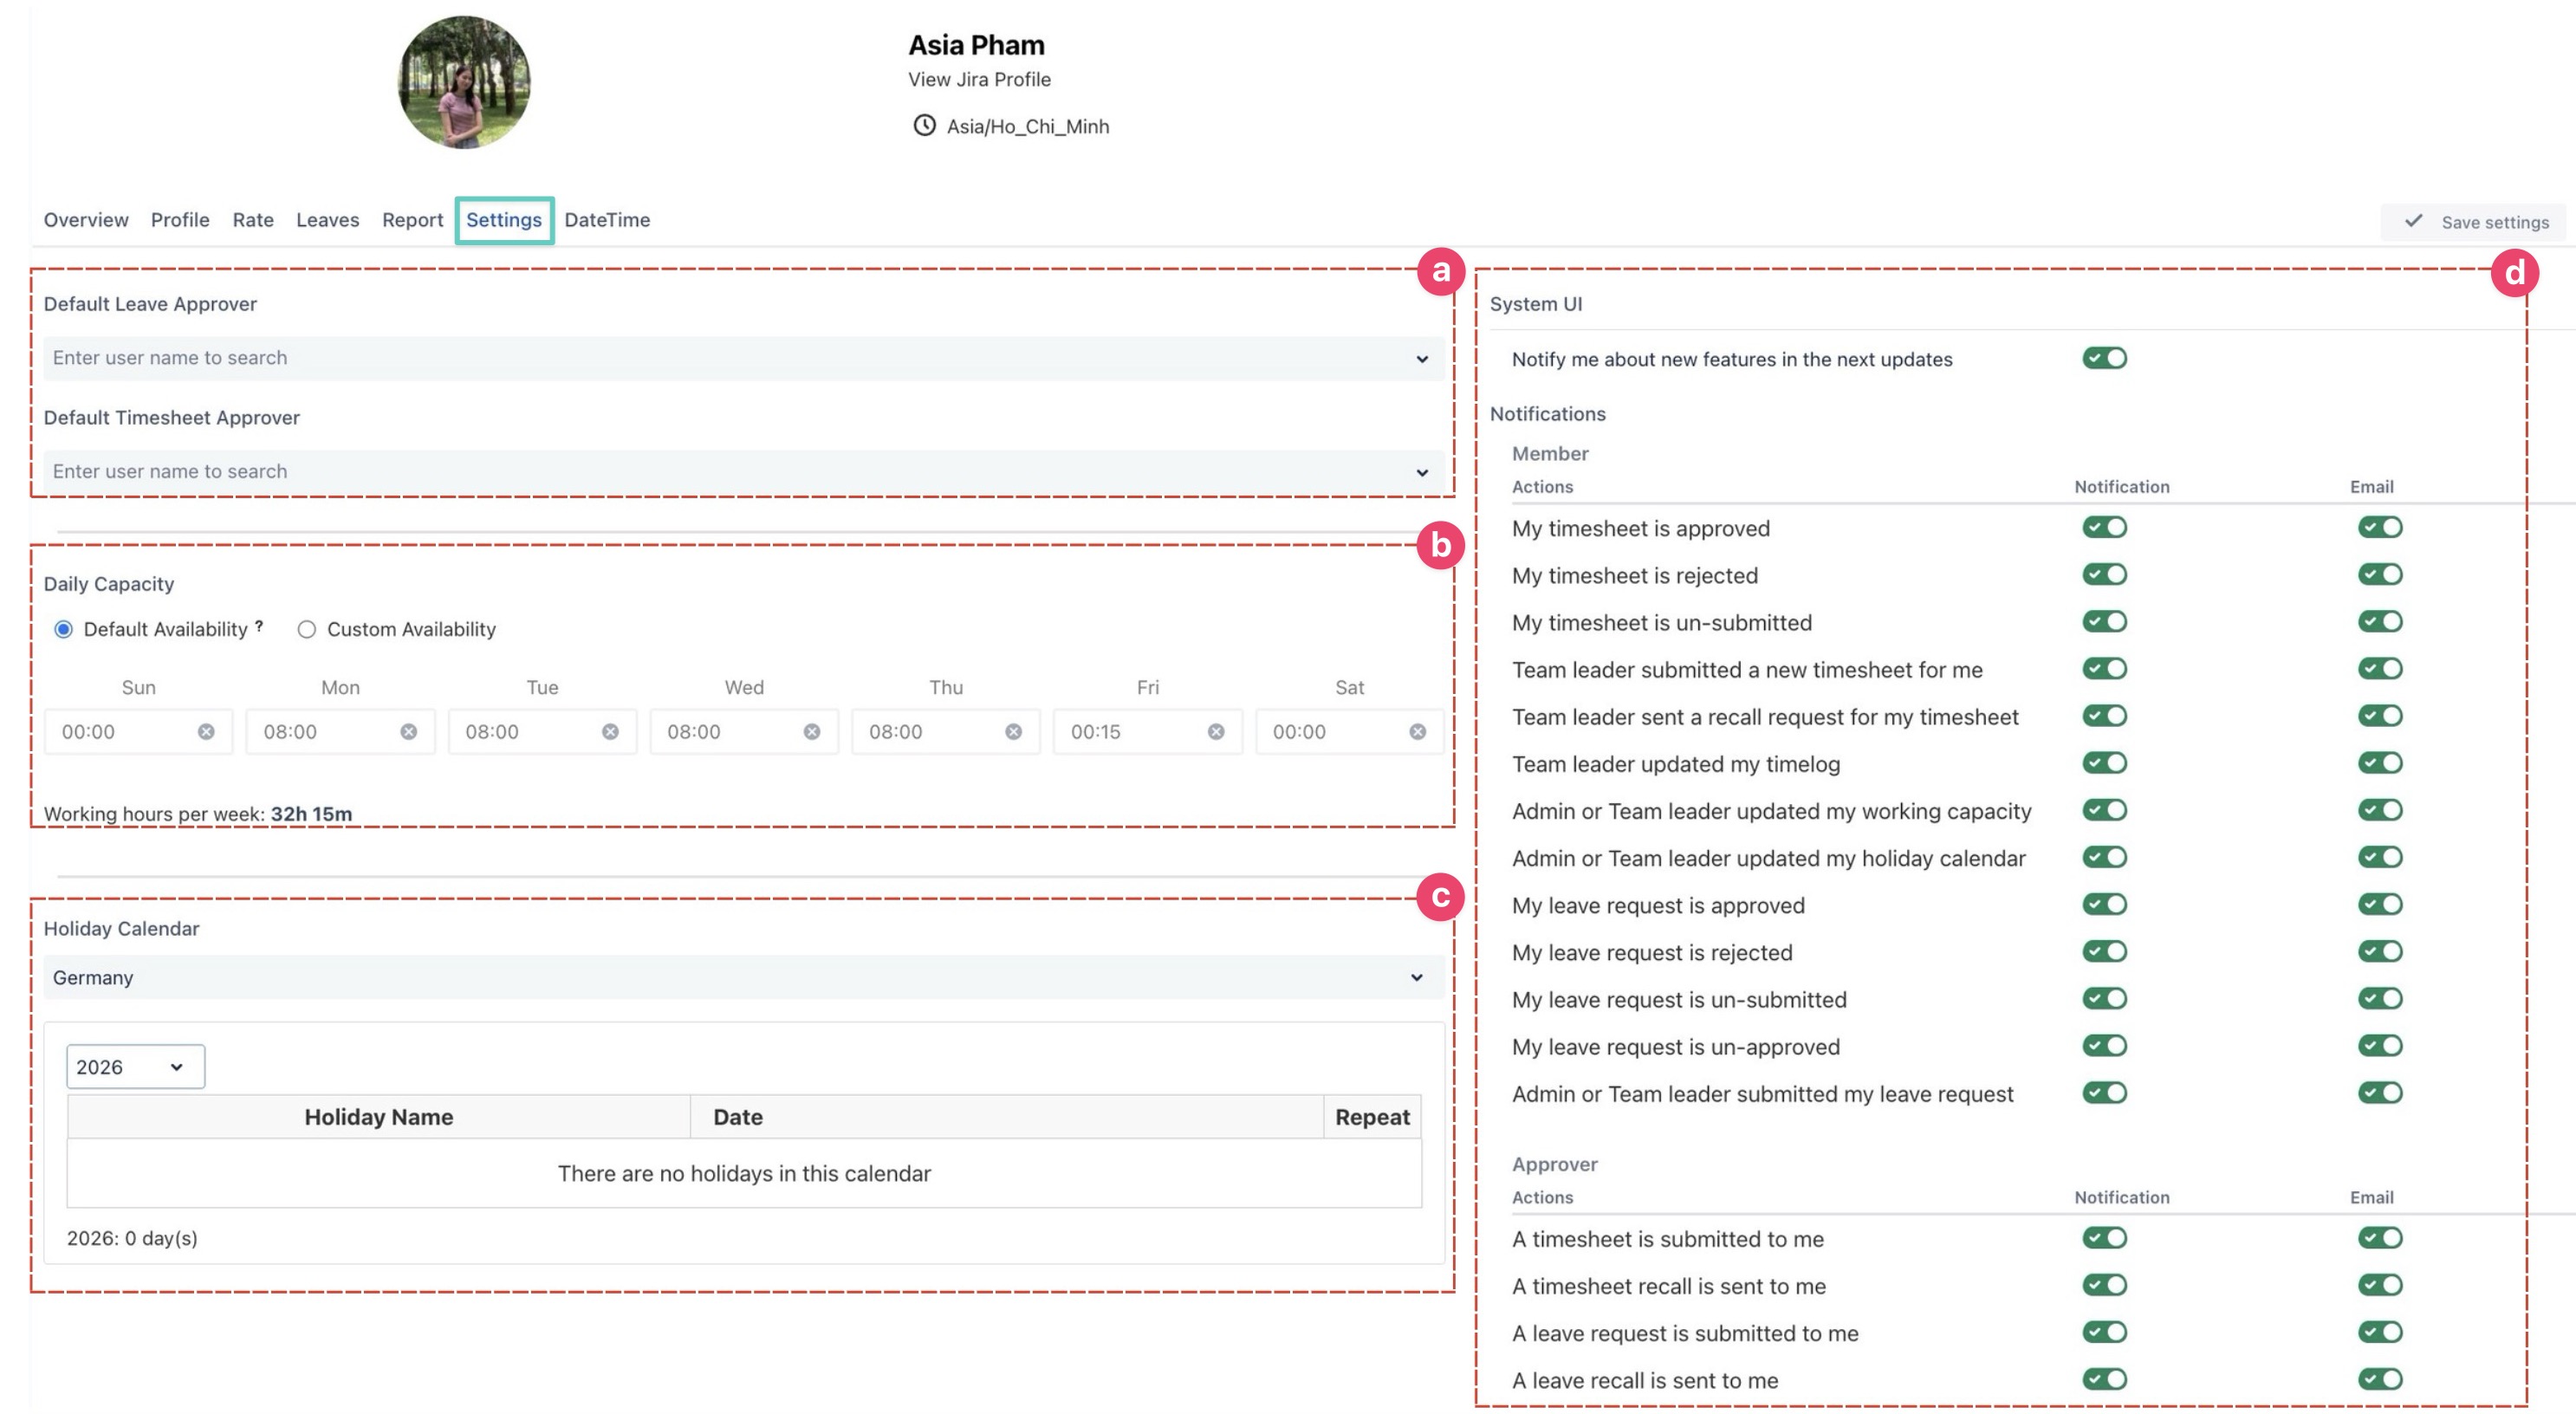Clear the Friday 00:15 value
The height and width of the screenshot is (1414, 2576).
pos(1216,732)
